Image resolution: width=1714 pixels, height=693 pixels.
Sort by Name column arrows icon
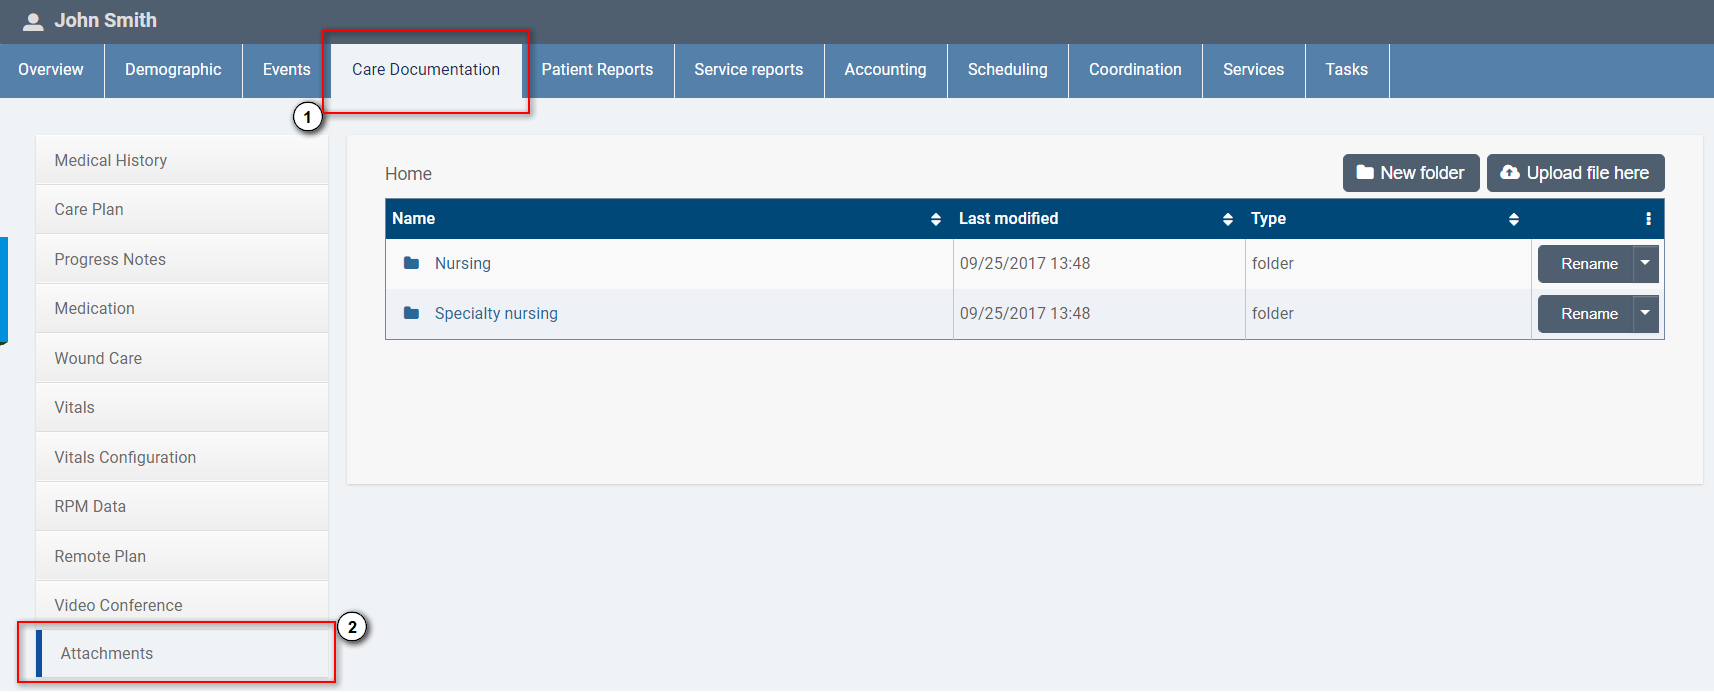935,219
